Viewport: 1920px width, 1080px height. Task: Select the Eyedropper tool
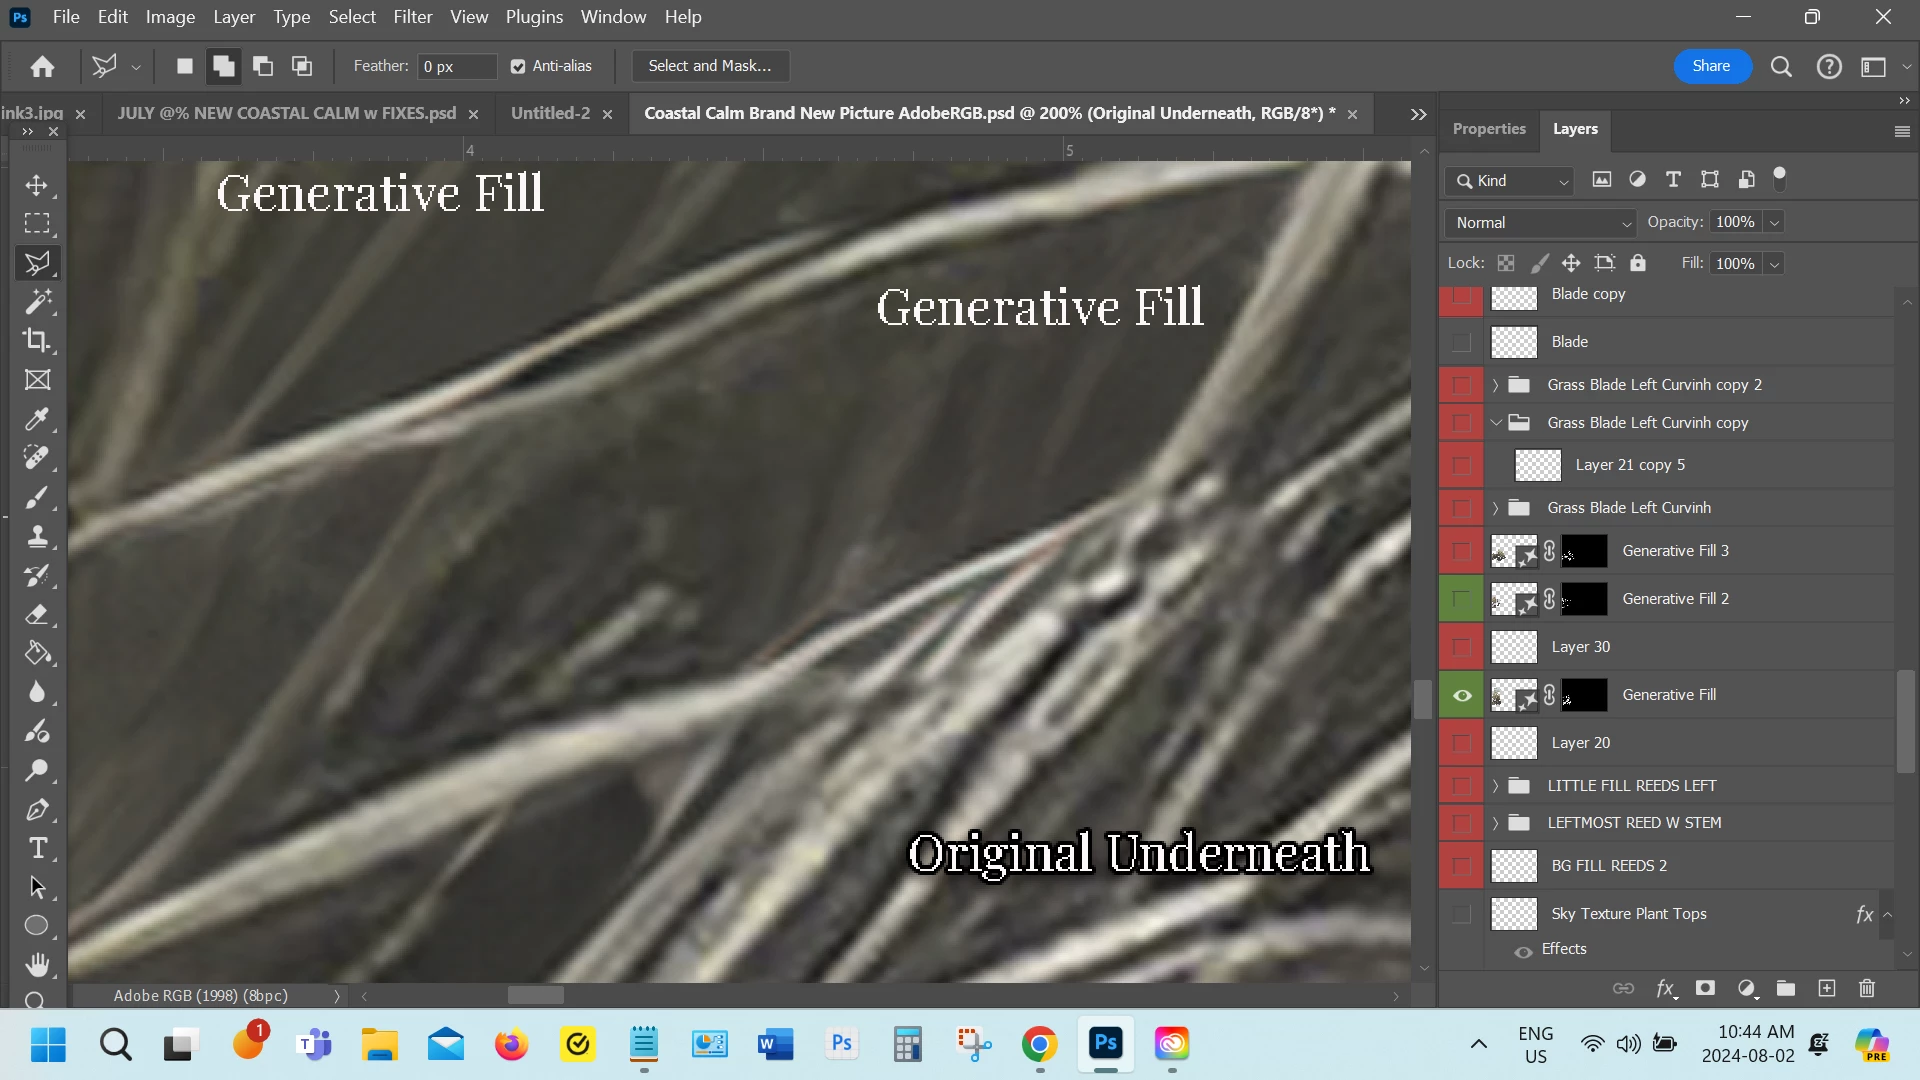click(37, 419)
